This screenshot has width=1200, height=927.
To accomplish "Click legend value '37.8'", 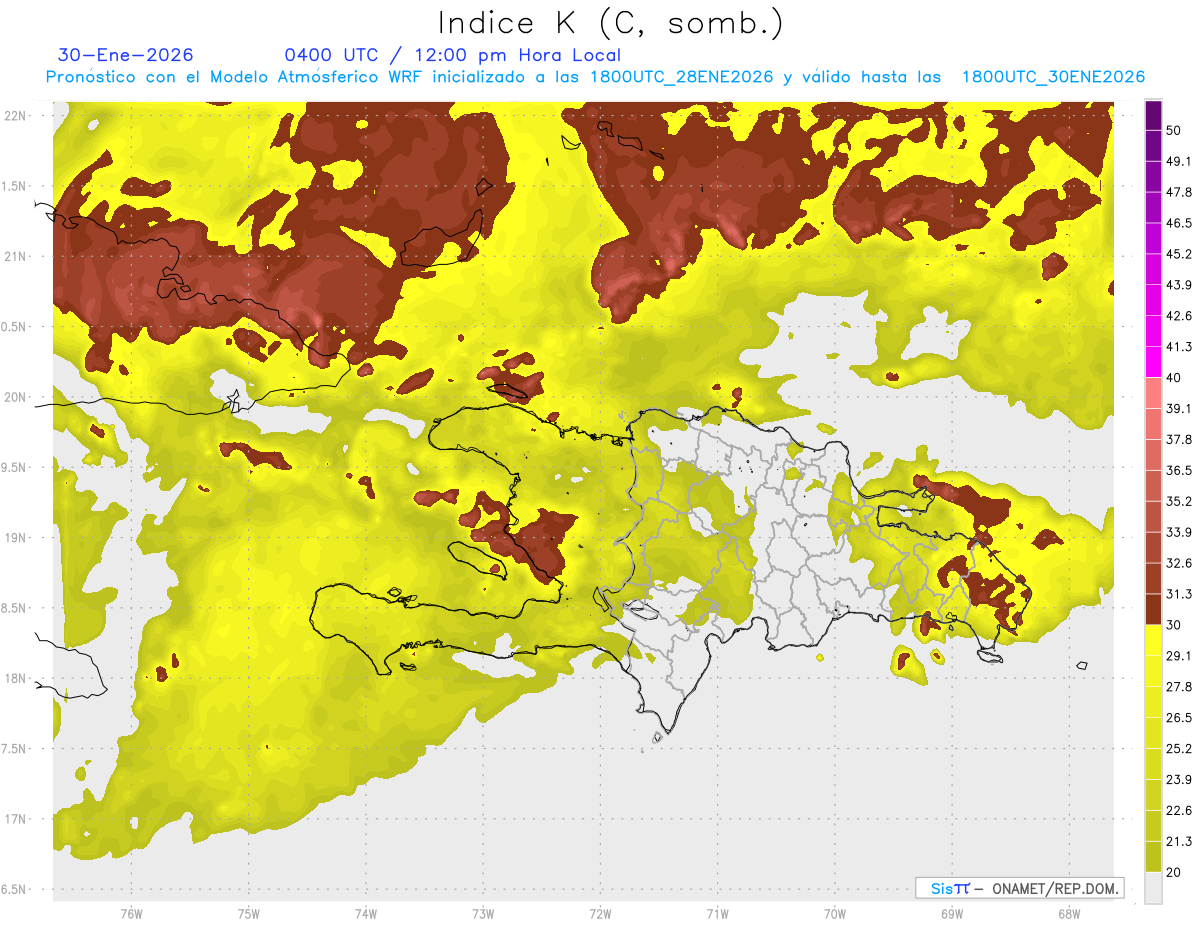I will [x=1179, y=439].
